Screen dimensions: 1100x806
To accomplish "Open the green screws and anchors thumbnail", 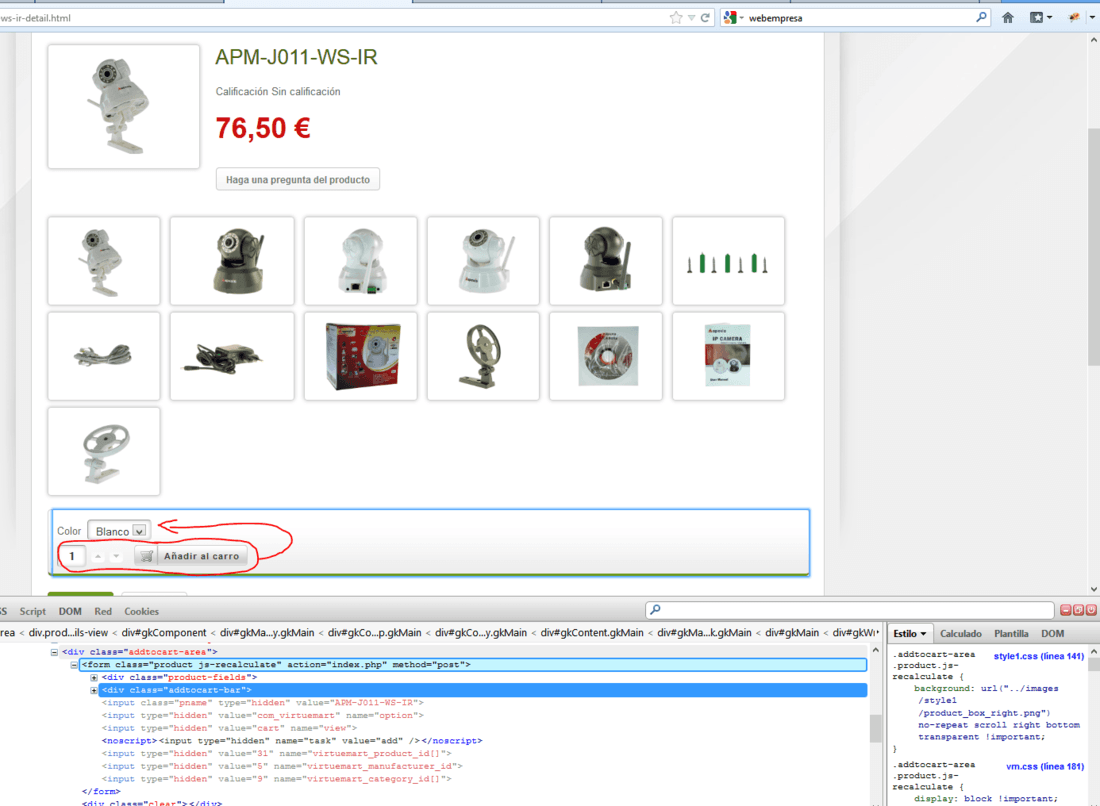I will point(728,261).
